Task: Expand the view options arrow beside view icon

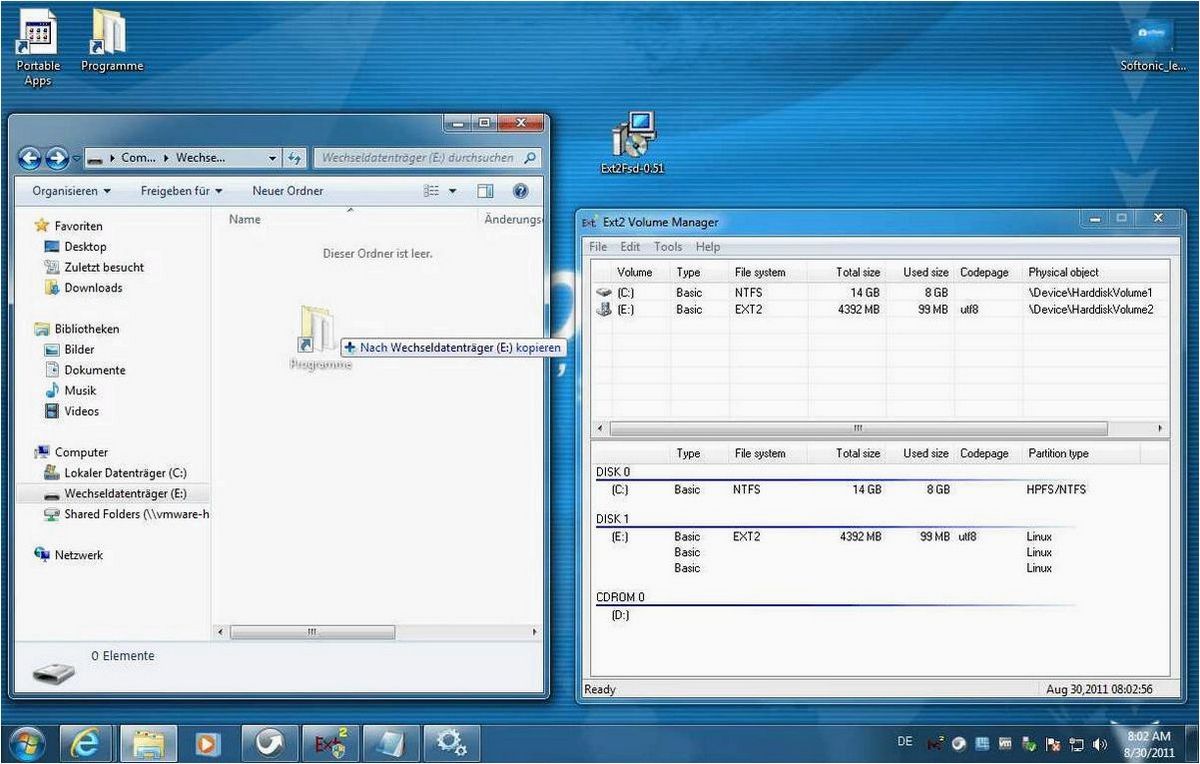Action: tap(452, 190)
